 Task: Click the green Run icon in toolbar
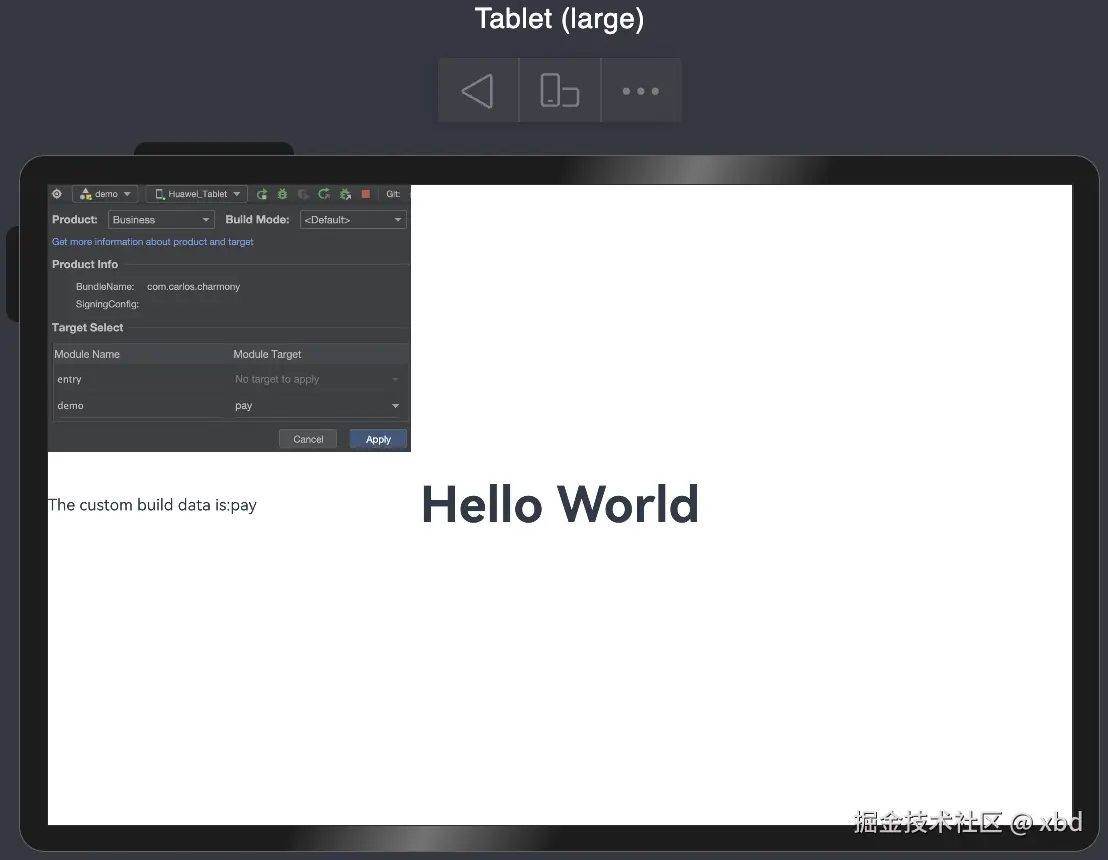[262, 194]
